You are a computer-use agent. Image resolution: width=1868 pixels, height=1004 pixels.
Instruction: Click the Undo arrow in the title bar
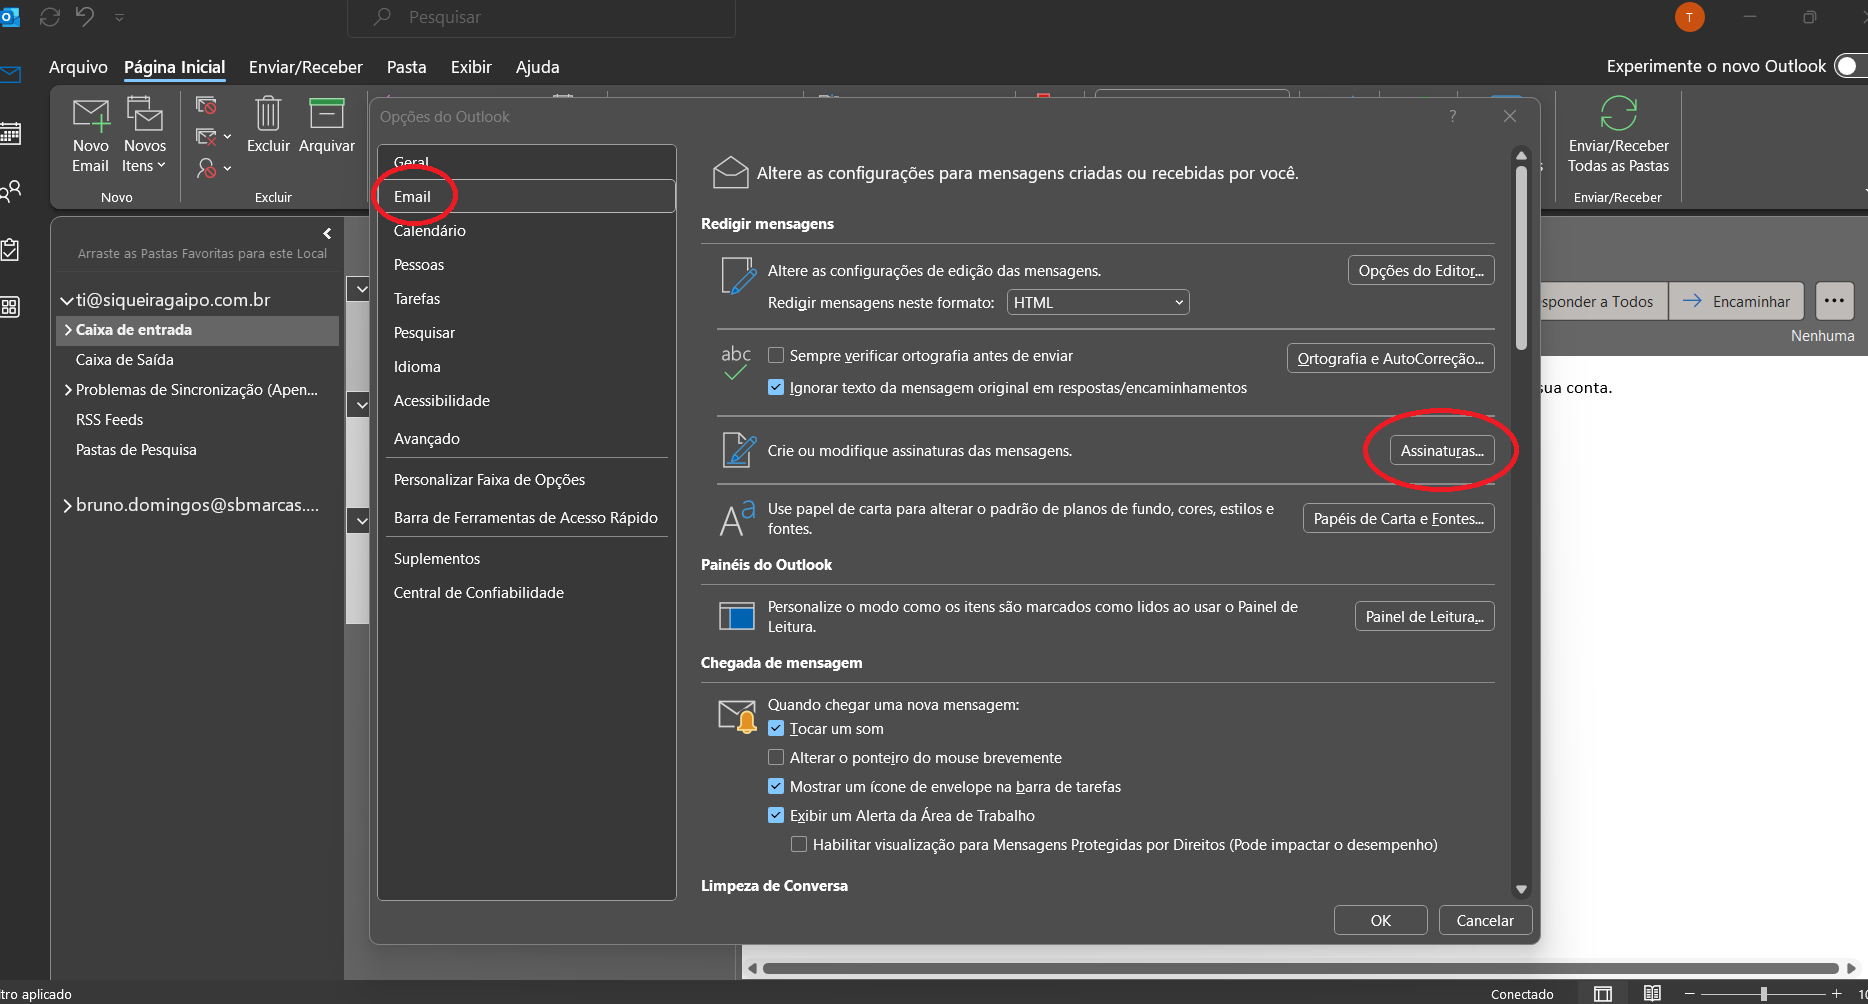pos(85,17)
